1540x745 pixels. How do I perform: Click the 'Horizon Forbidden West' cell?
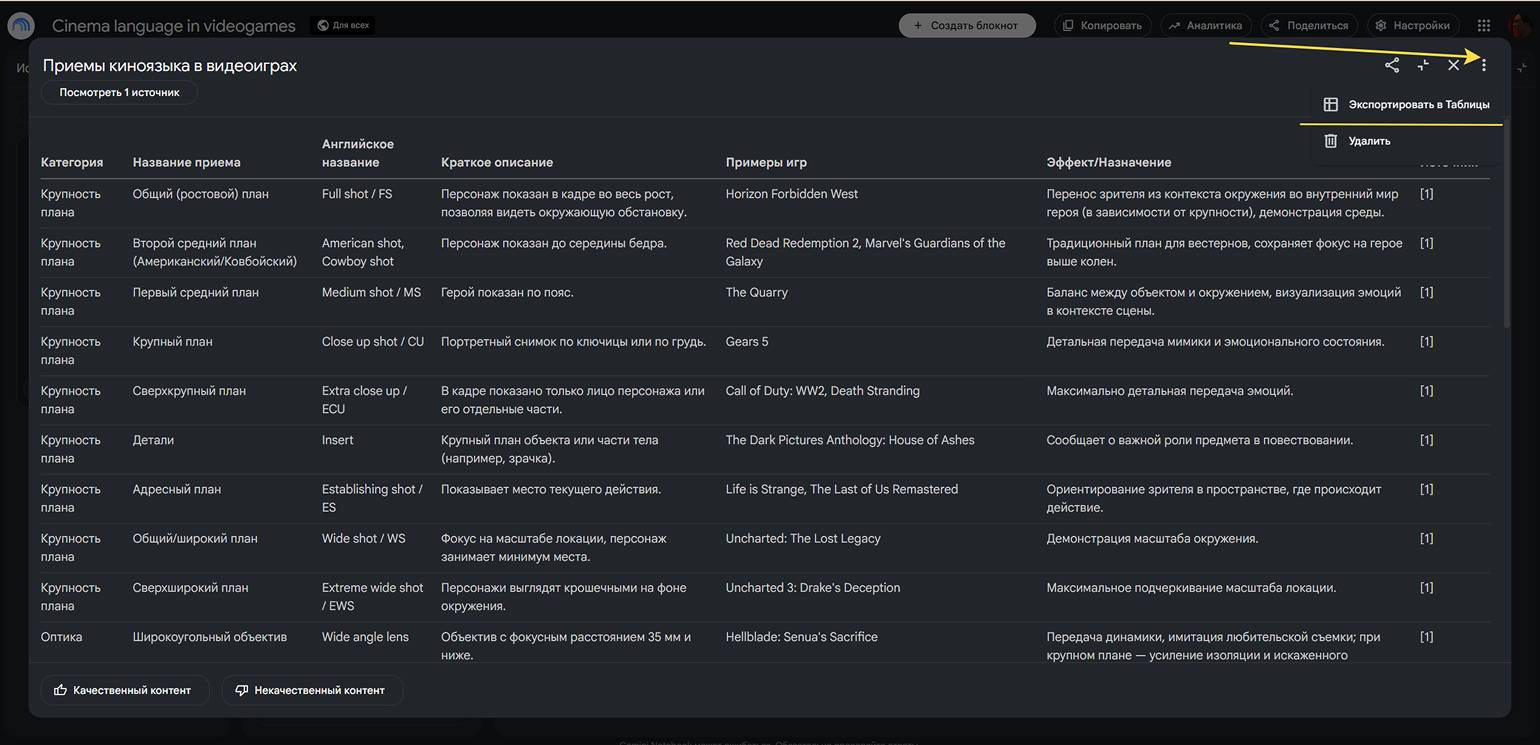792,194
